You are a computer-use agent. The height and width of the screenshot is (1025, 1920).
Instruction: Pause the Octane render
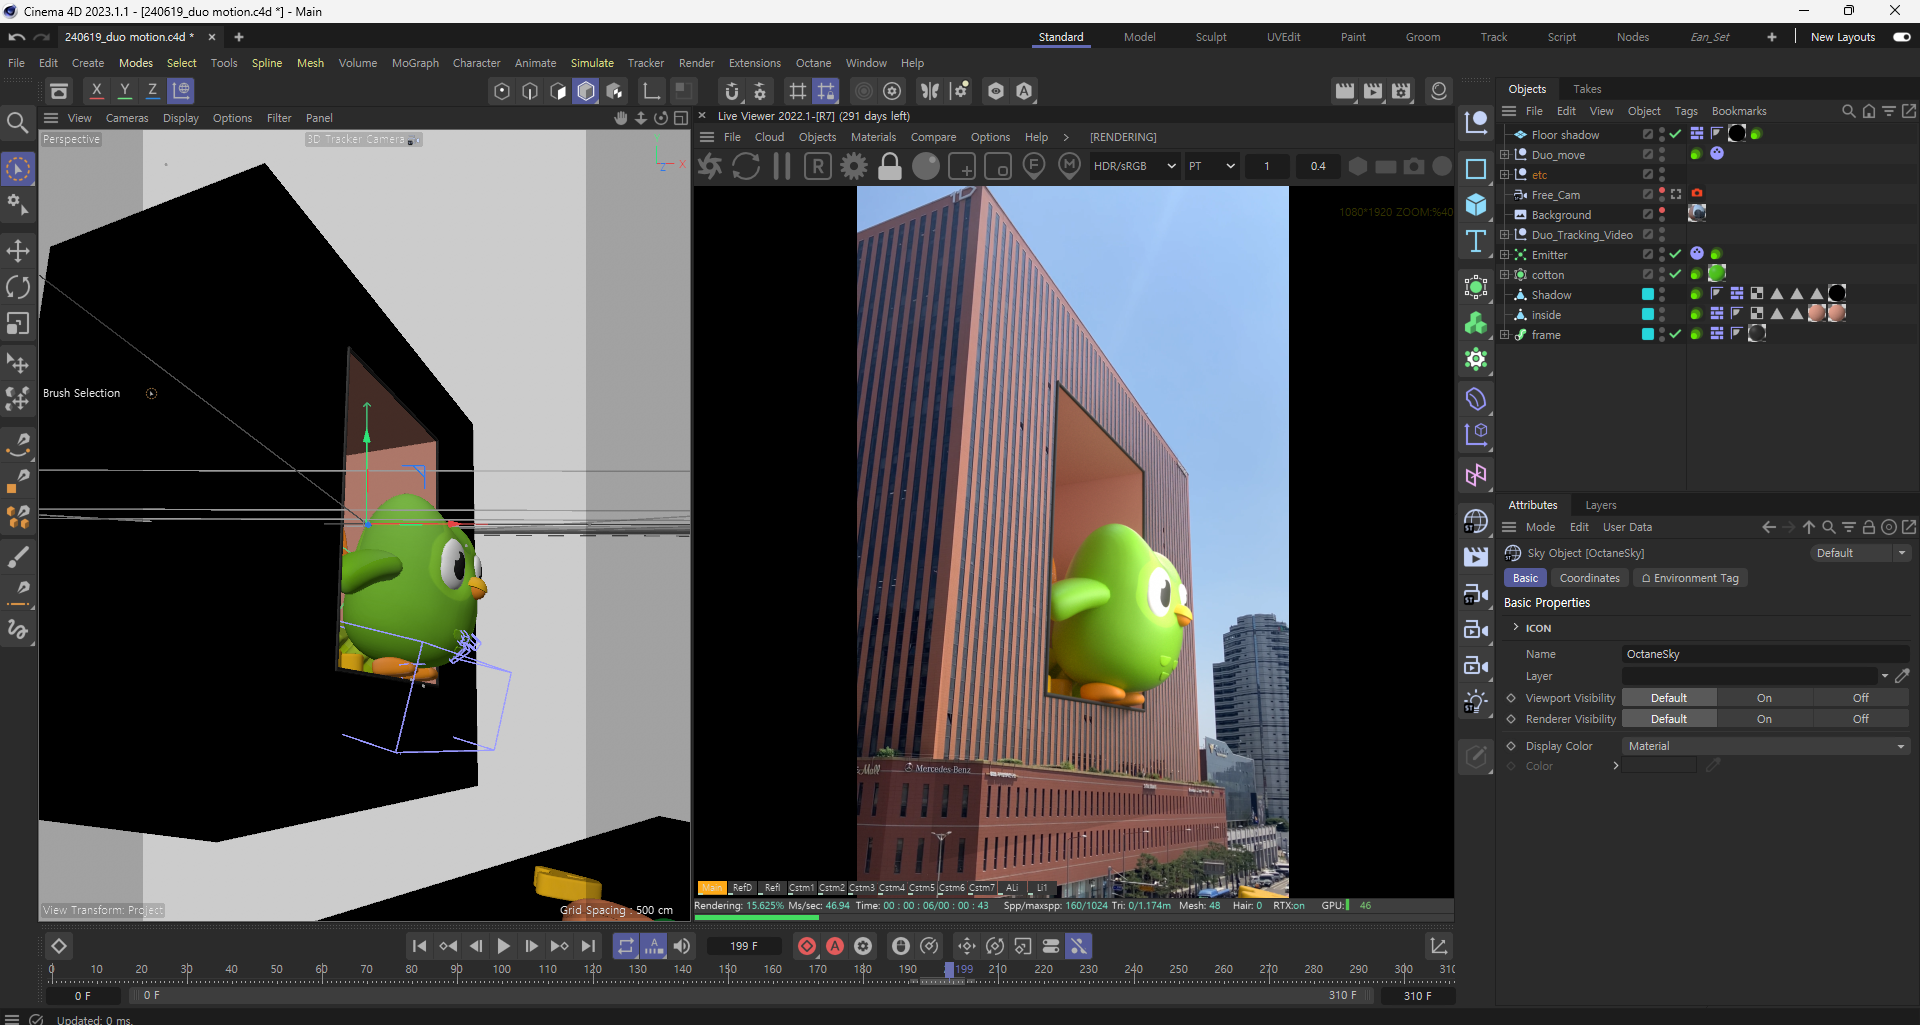(782, 167)
